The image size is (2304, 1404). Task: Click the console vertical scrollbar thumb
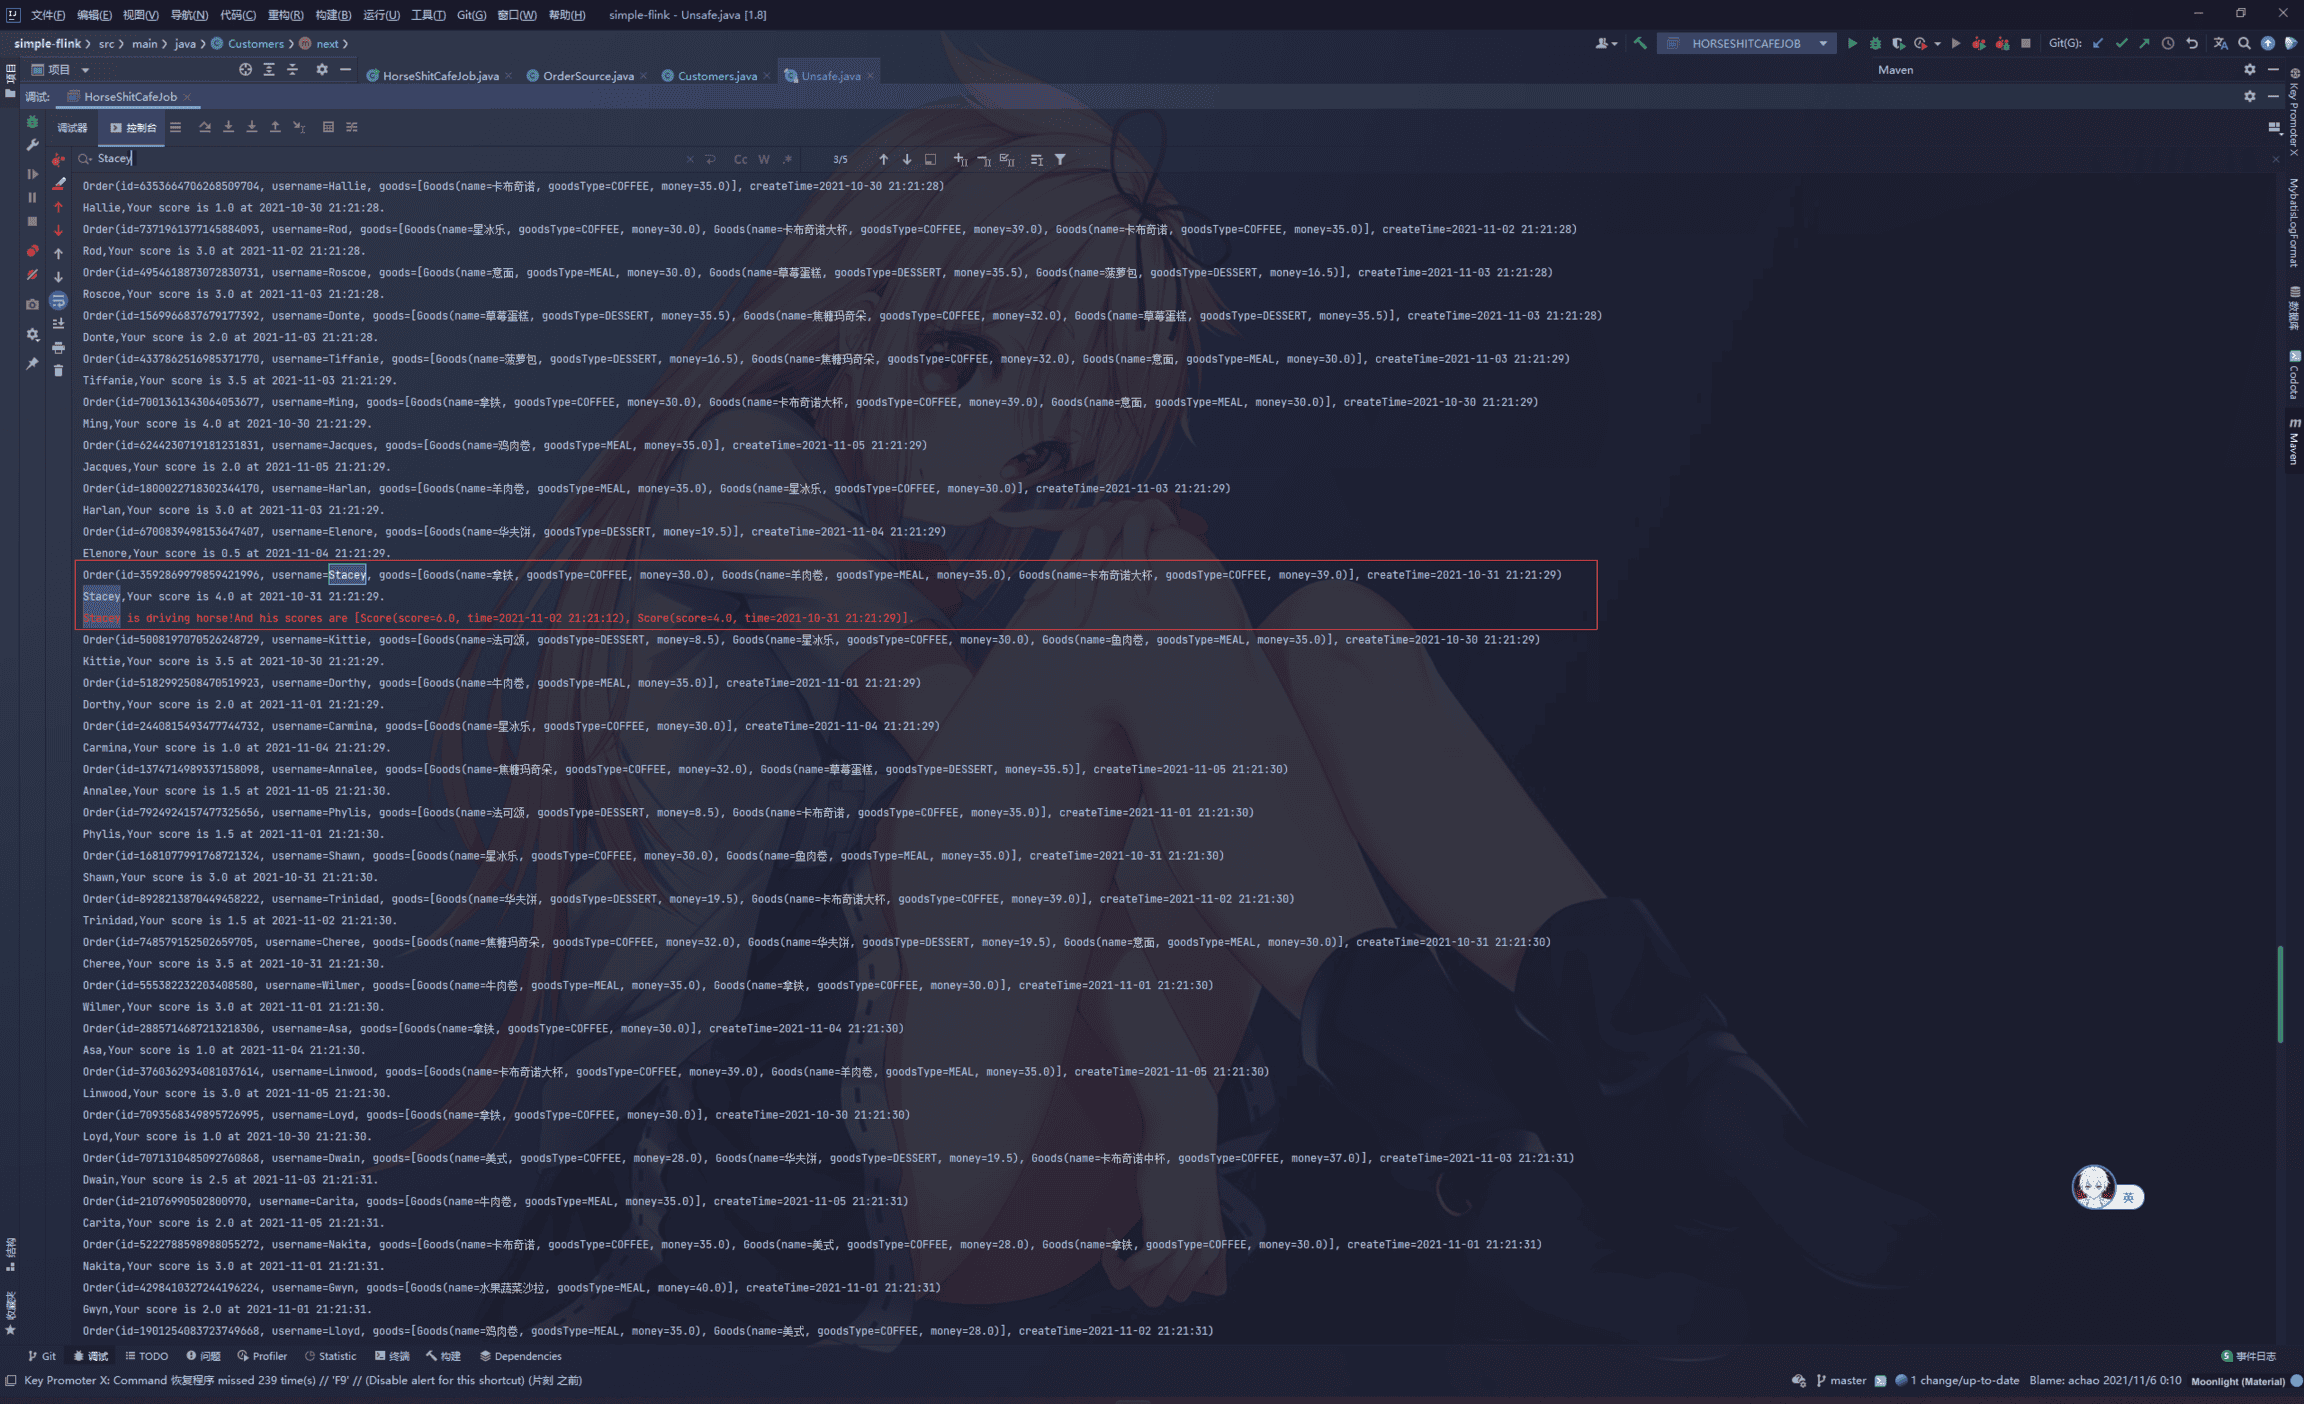2280,993
